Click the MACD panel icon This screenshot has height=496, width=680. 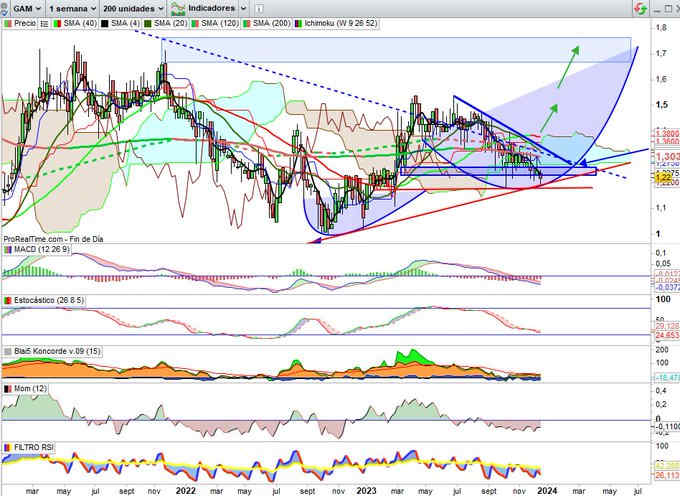point(8,250)
